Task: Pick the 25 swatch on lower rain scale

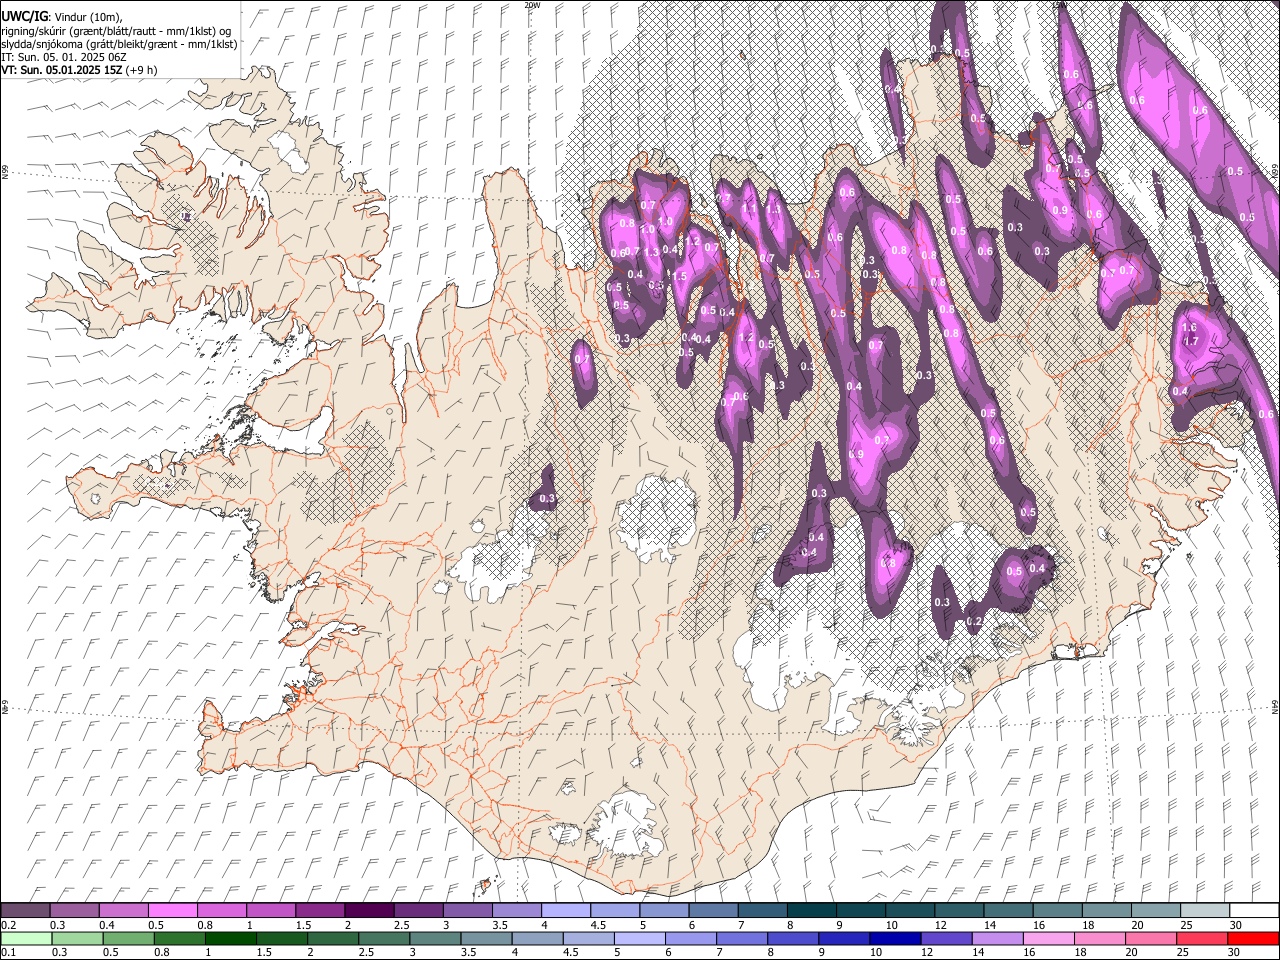Action: pyautogui.click(x=1203, y=938)
